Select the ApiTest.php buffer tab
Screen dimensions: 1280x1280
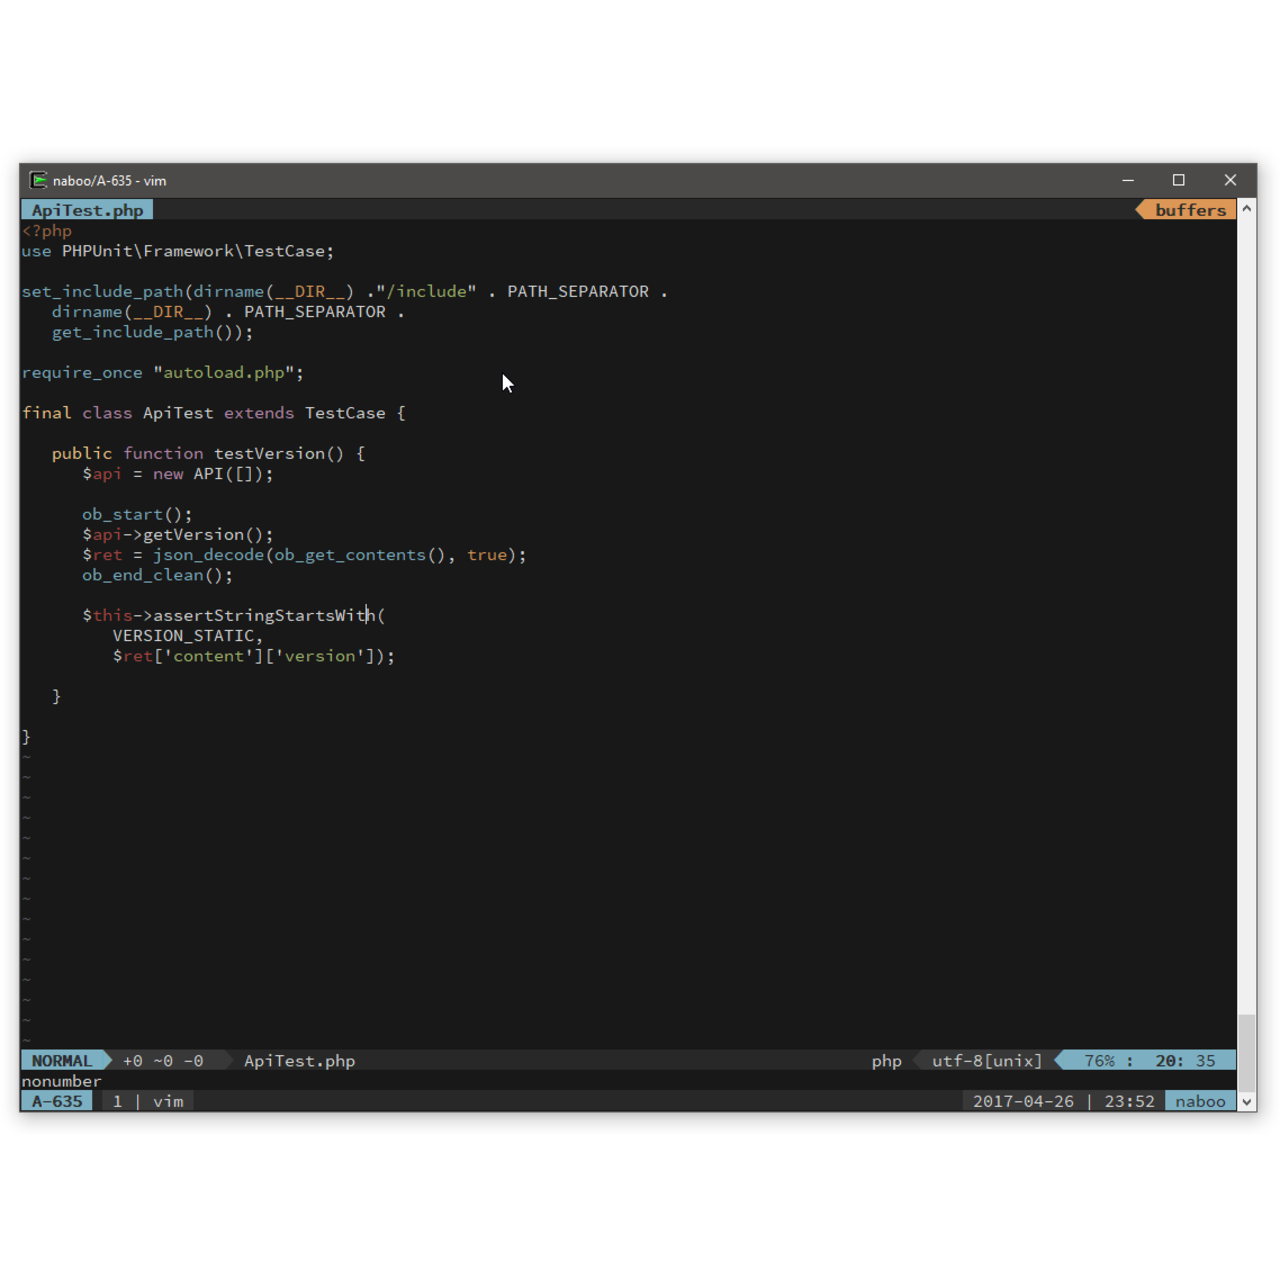[x=87, y=210]
